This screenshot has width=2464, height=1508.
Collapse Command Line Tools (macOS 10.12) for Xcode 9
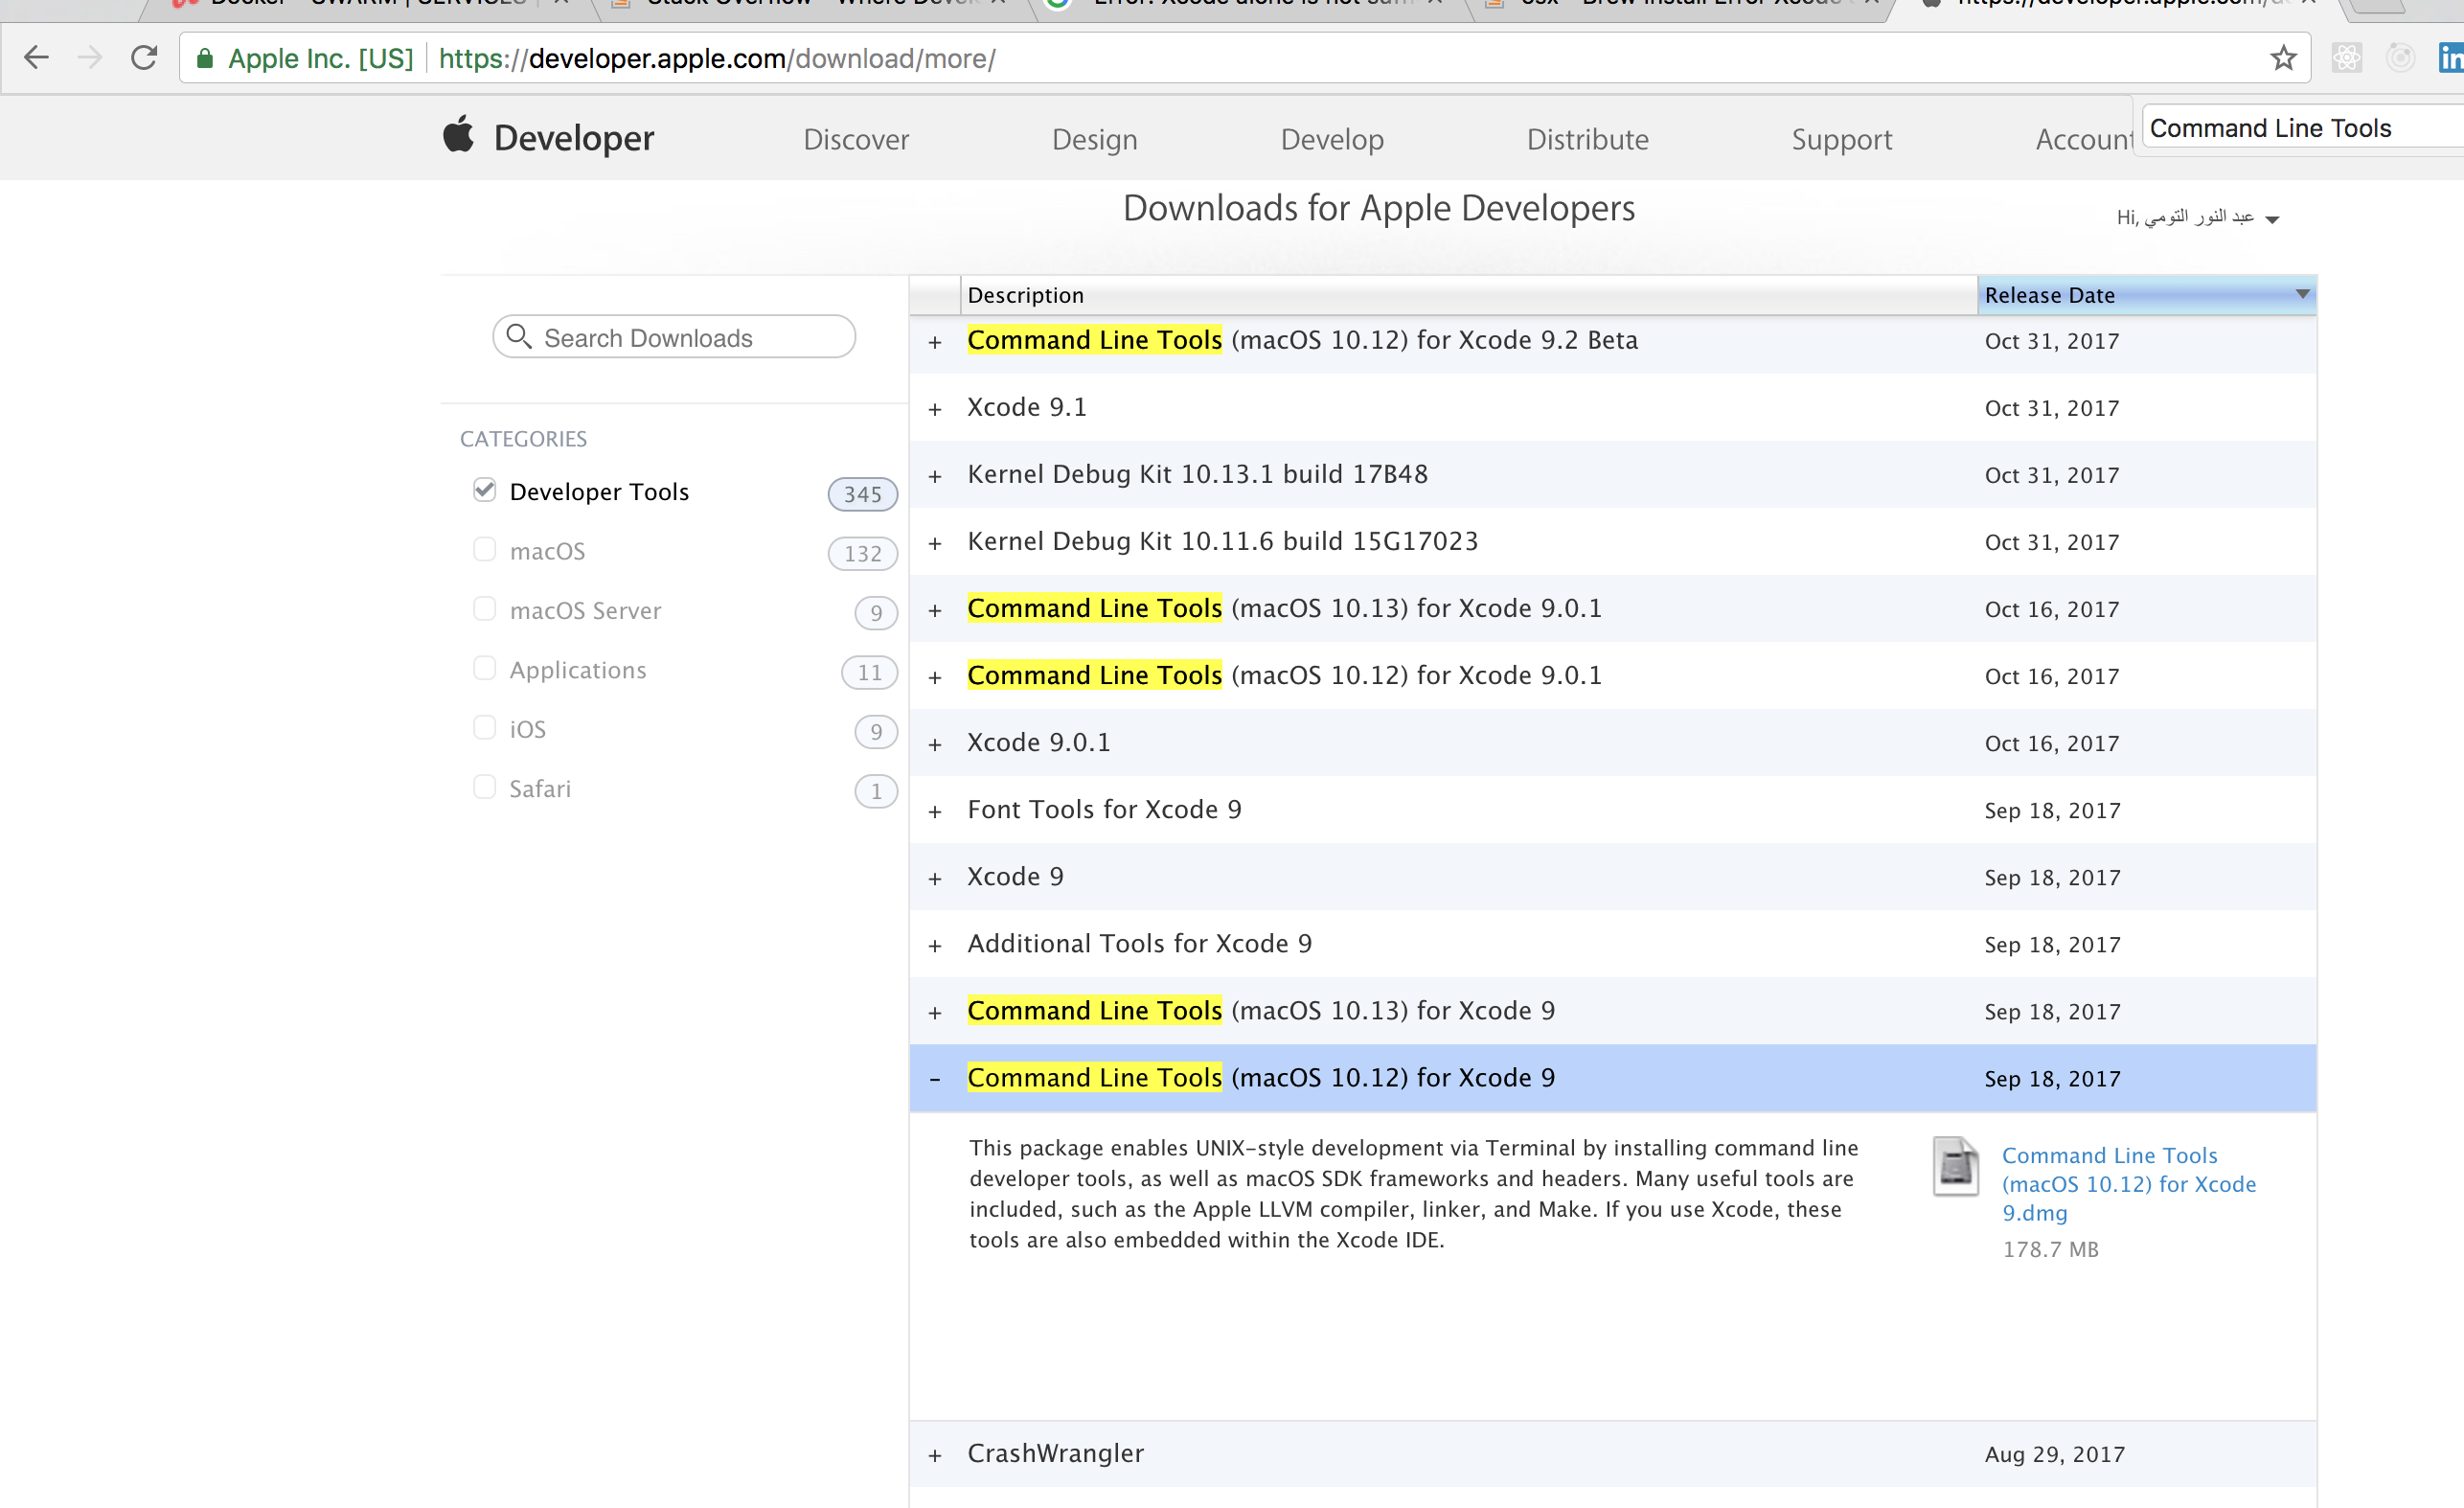click(935, 1080)
